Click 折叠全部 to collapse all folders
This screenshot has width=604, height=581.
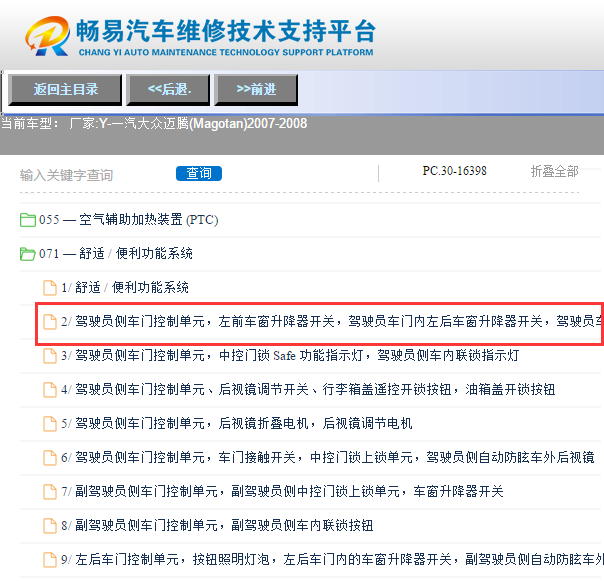pos(554,171)
